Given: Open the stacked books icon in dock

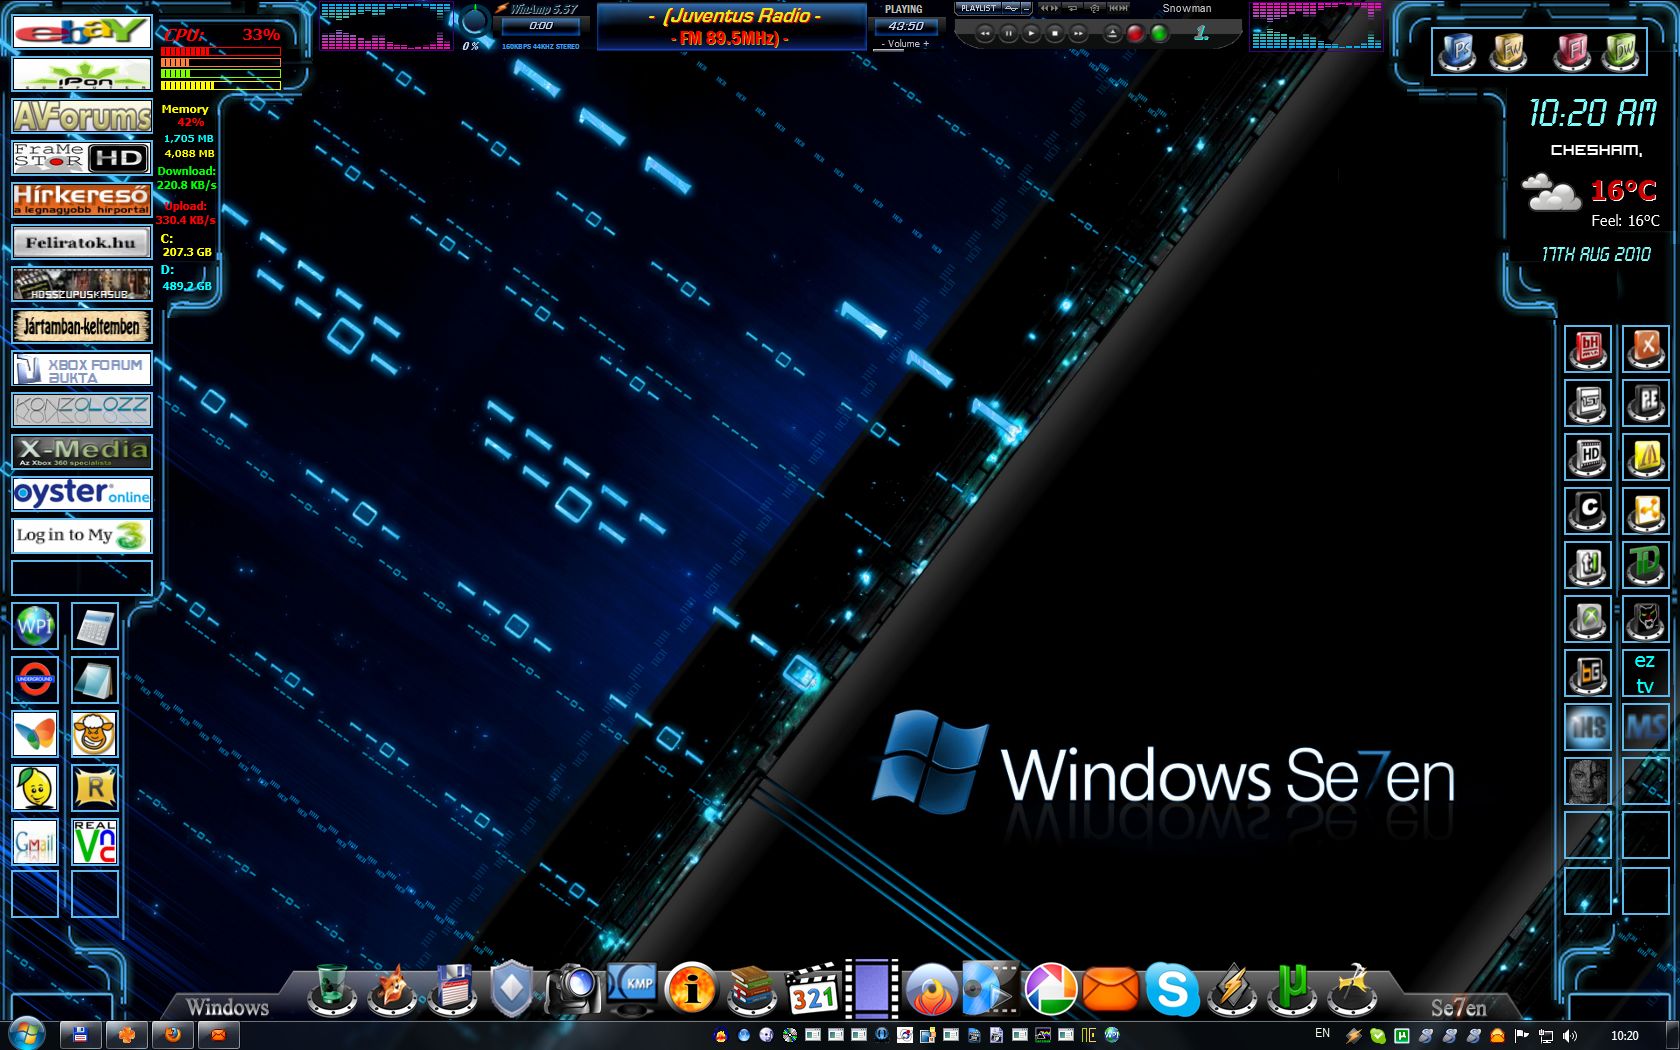Looking at the screenshot, I should tap(752, 990).
